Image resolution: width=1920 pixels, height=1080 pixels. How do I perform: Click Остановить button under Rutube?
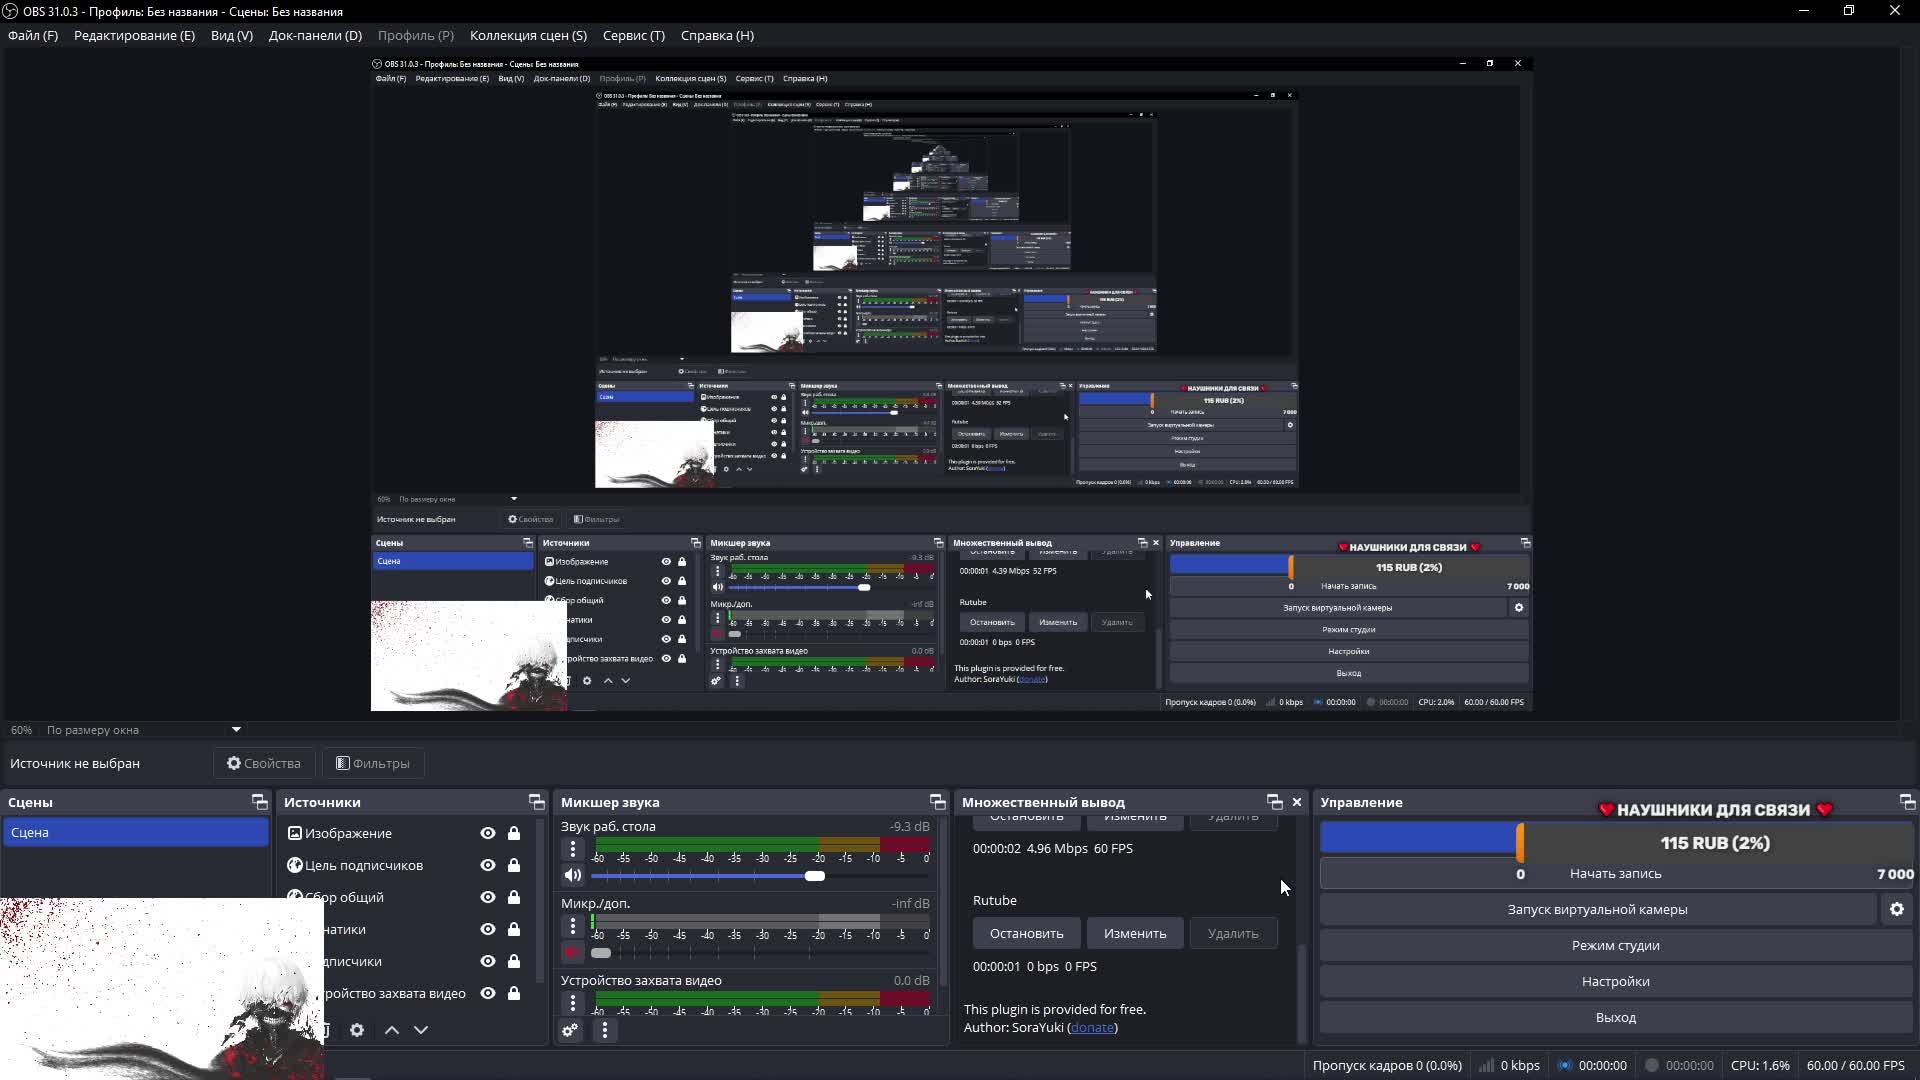(x=1026, y=933)
